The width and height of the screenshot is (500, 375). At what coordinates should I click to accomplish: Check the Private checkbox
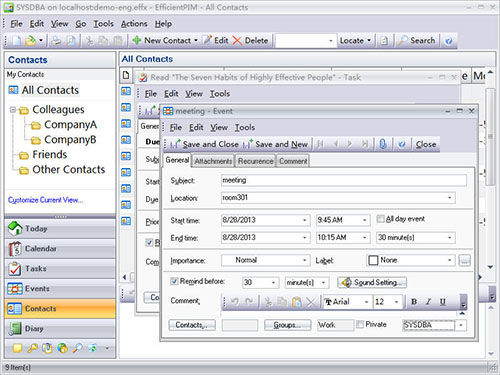(x=360, y=324)
